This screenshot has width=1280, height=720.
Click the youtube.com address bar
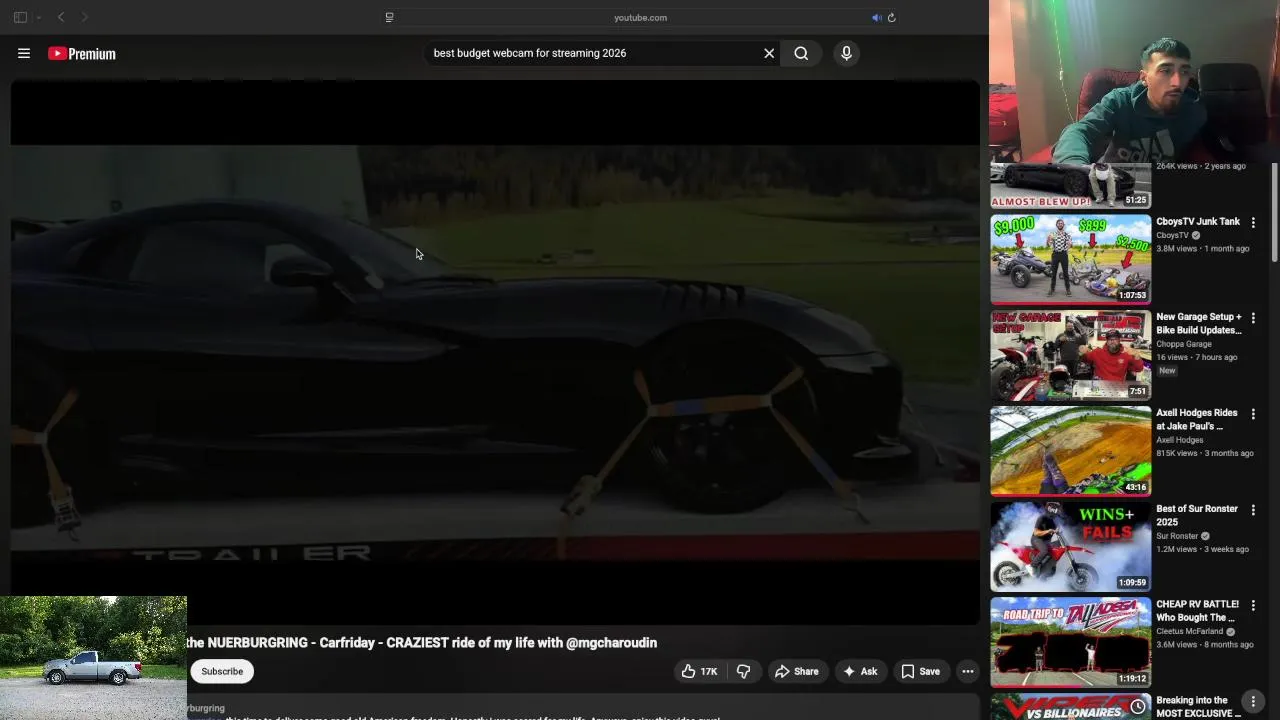(640, 17)
